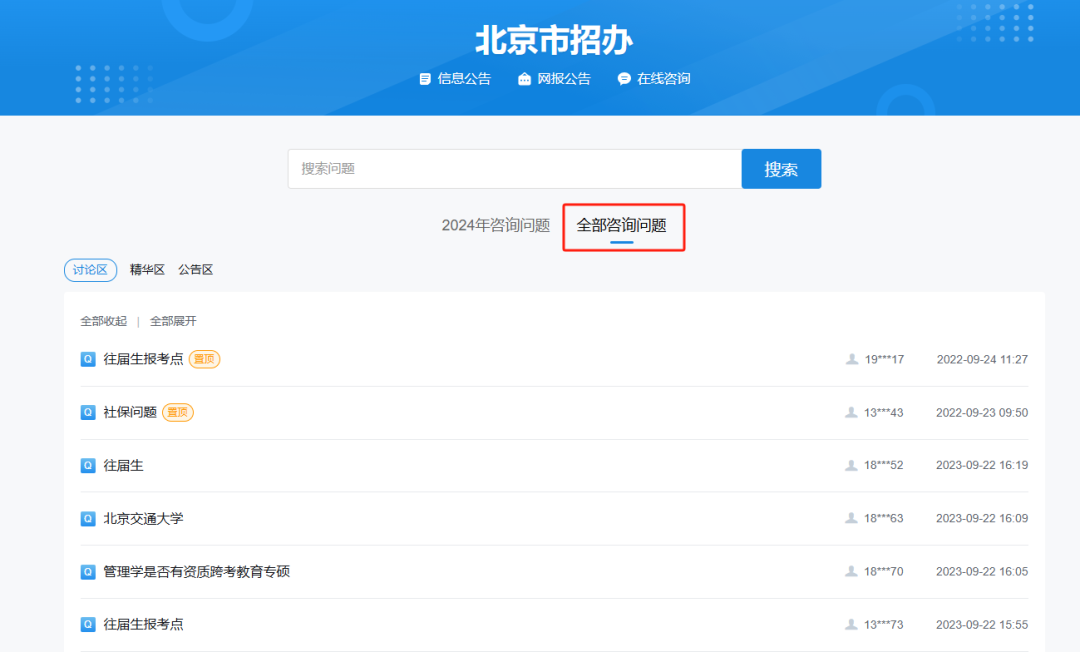The width and height of the screenshot is (1080, 652).
Task: Open the pinned 往届生报考点 question
Action: [143, 359]
